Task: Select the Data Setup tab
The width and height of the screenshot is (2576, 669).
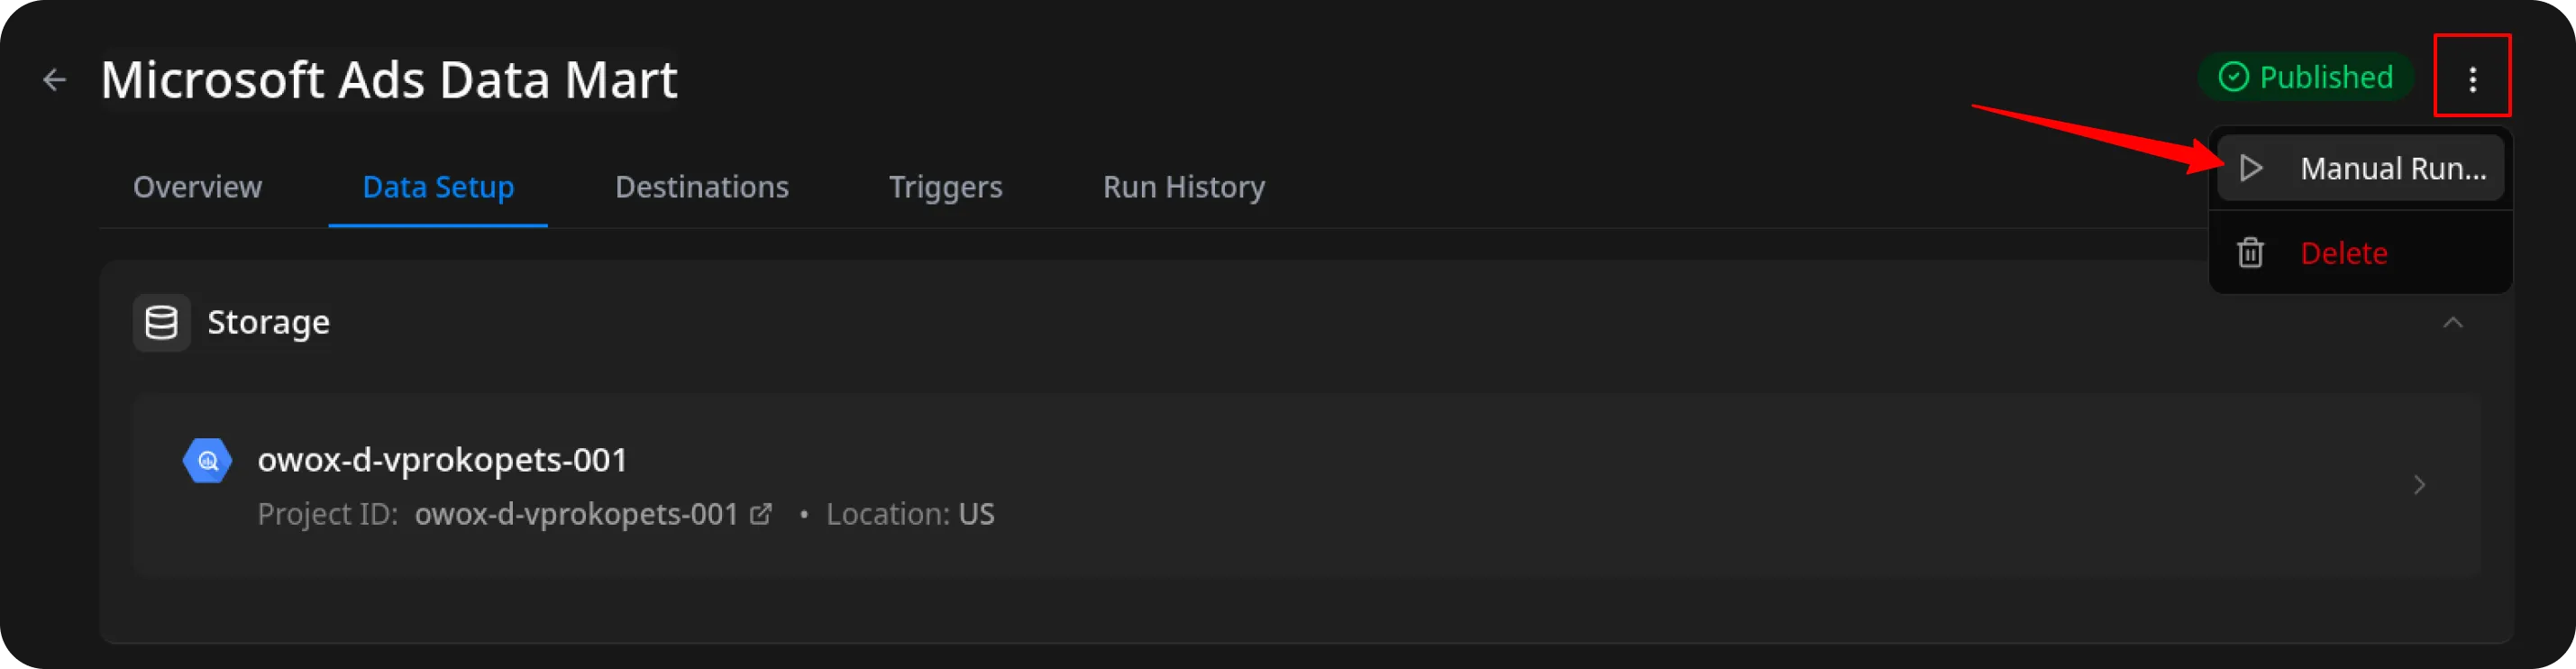Action: tap(438, 187)
